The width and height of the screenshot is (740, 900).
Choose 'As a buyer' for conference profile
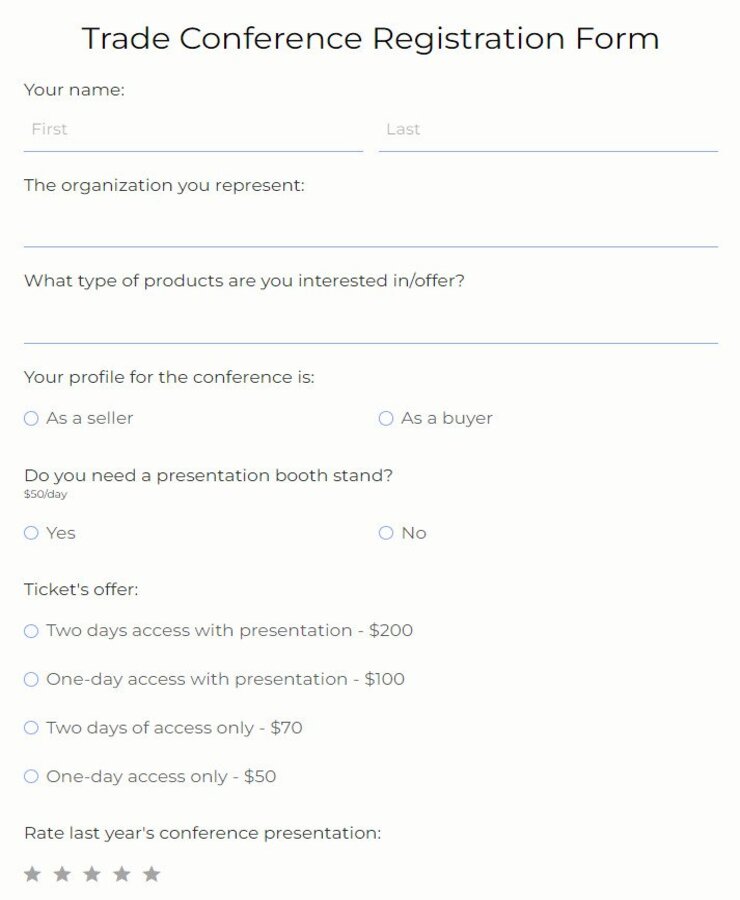click(385, 418)
